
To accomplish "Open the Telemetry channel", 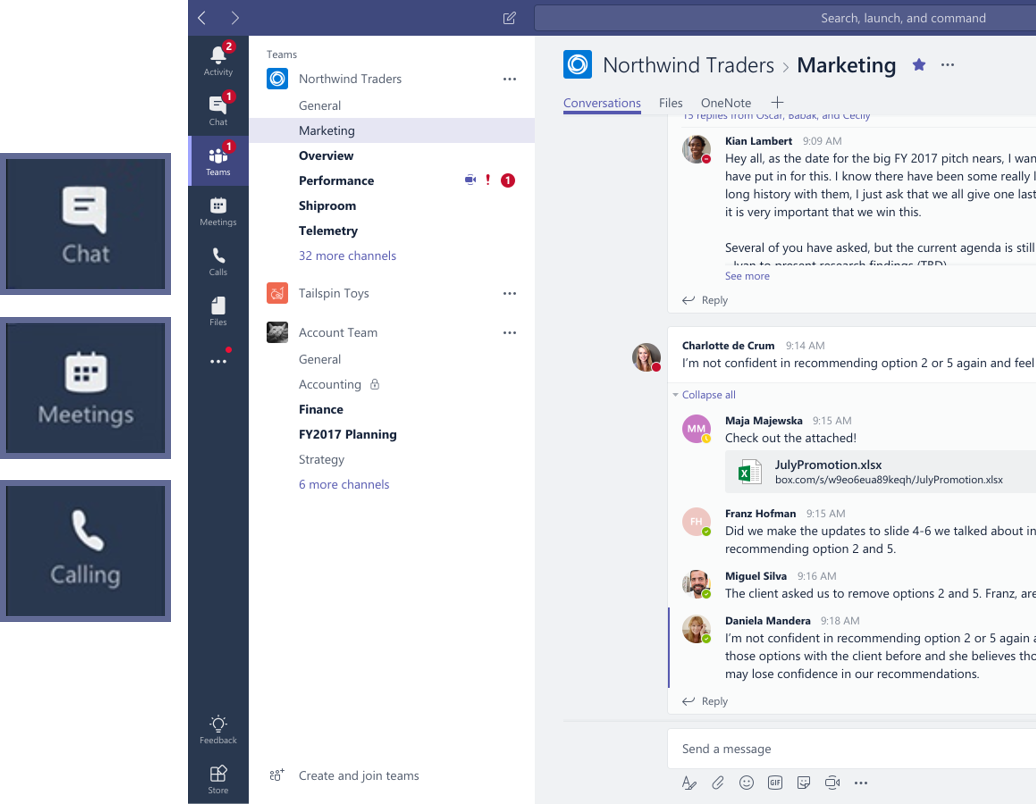I will click(x=328, y=231).
